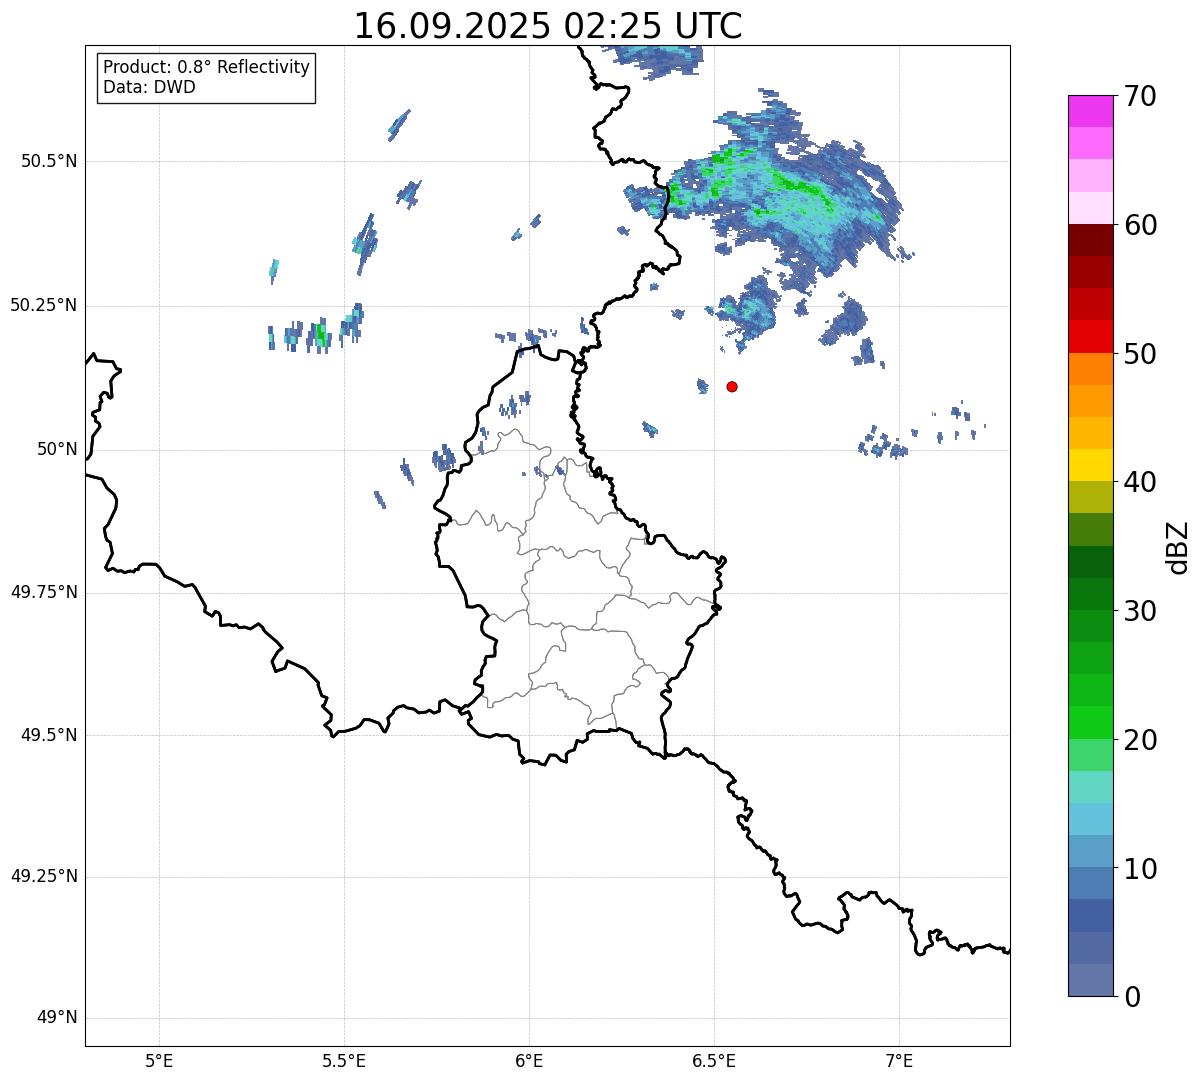Click the 5.5°E longitude axis label
The width and height of the screenshot is (1202, 1081).
click(x=344, y=1060)
